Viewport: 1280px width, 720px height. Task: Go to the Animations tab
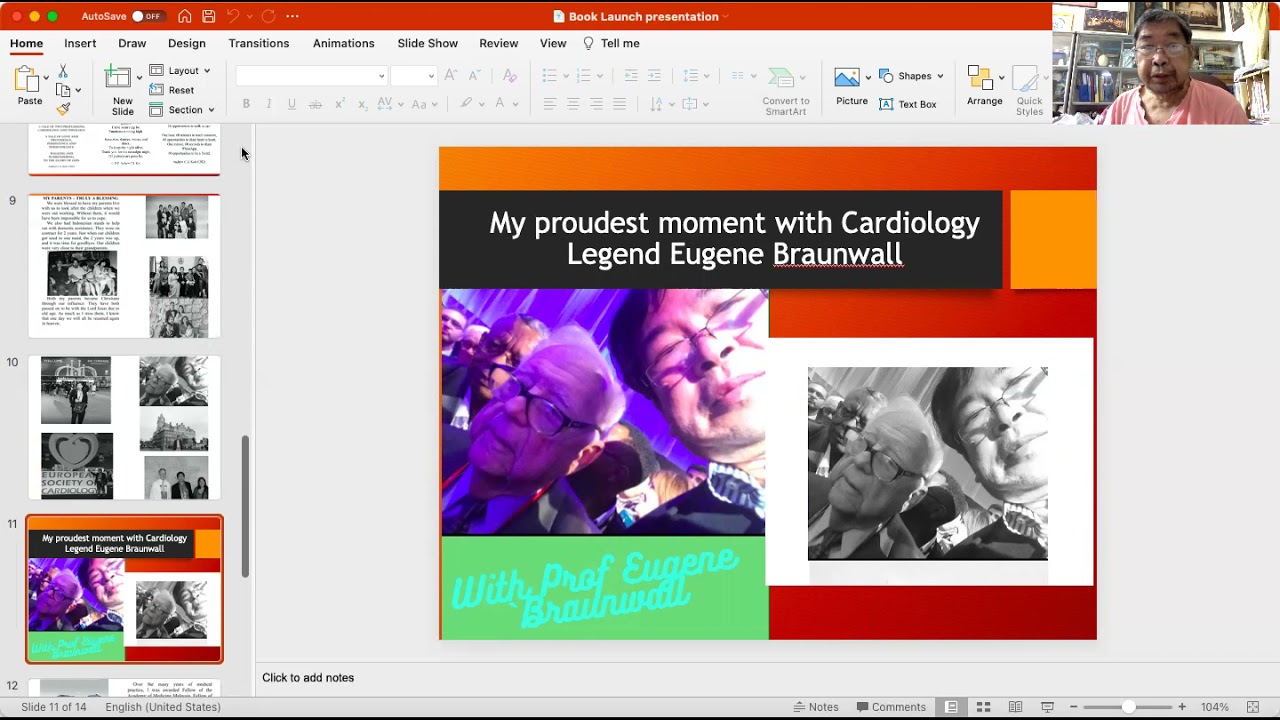pos(343,43)
